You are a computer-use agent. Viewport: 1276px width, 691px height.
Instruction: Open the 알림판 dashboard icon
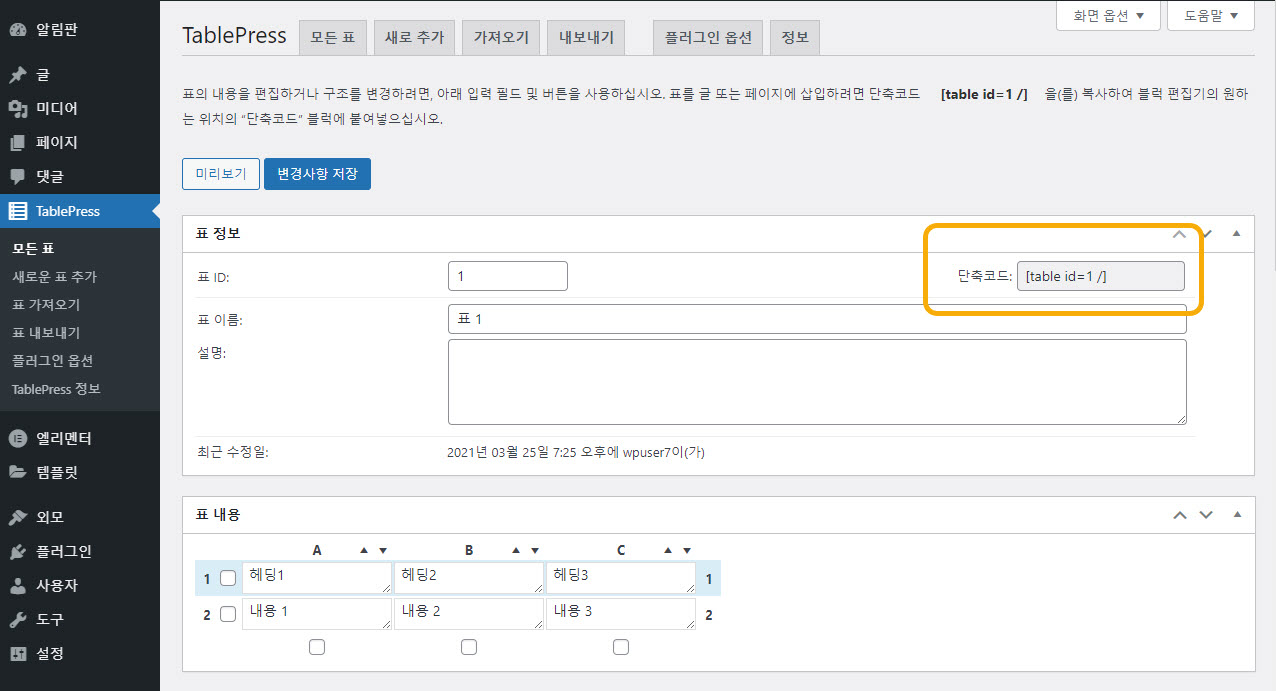pos(18,29)
